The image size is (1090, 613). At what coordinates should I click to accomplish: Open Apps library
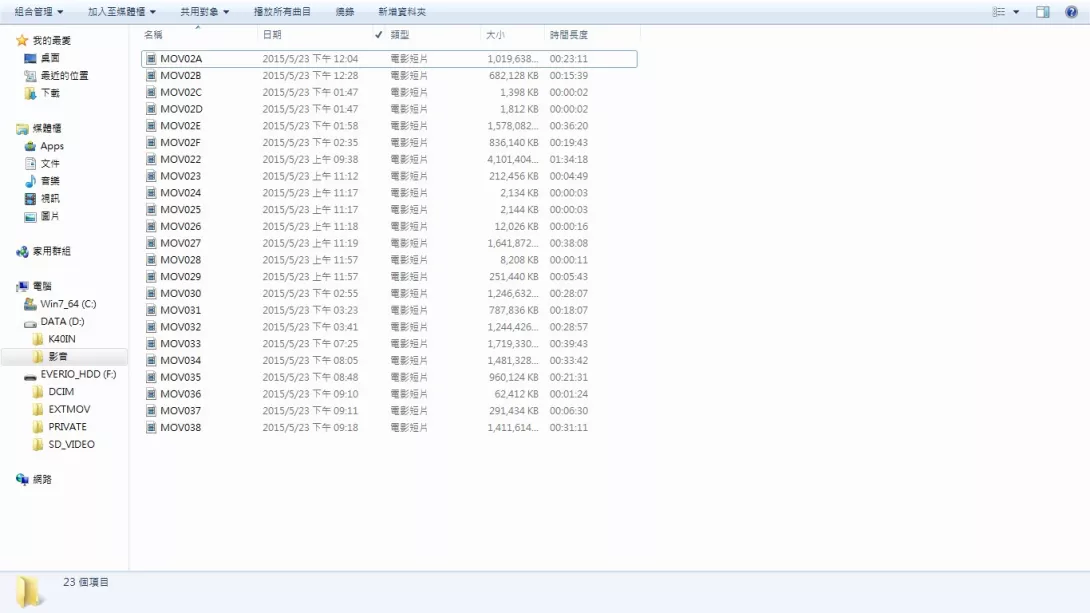tap(51, 146)
